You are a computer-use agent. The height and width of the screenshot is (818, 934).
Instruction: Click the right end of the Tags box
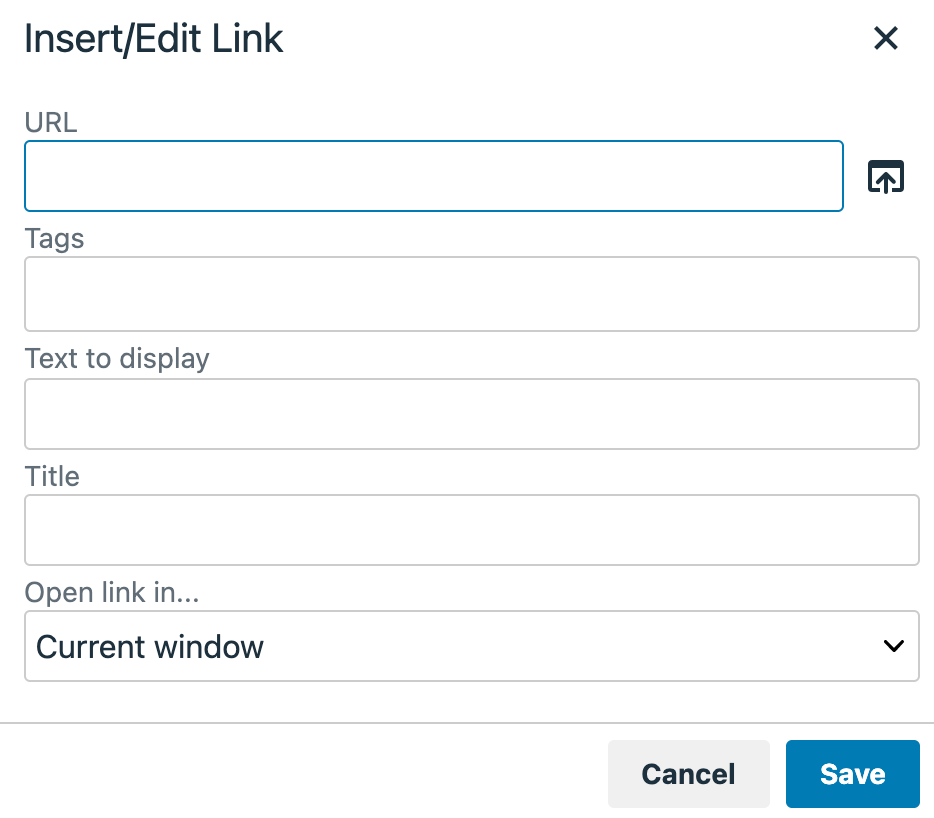pos(895,294)
